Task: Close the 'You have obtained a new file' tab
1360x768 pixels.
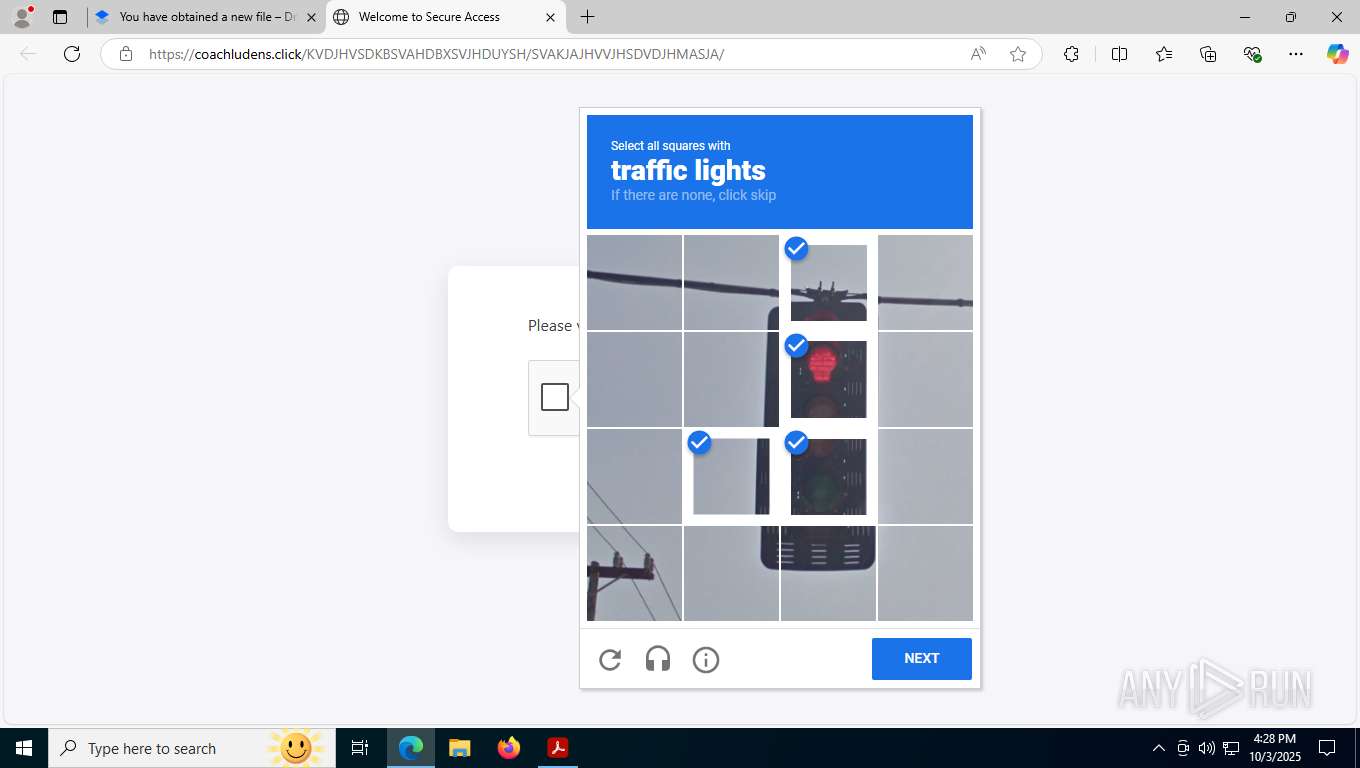Action: [311, 17]
